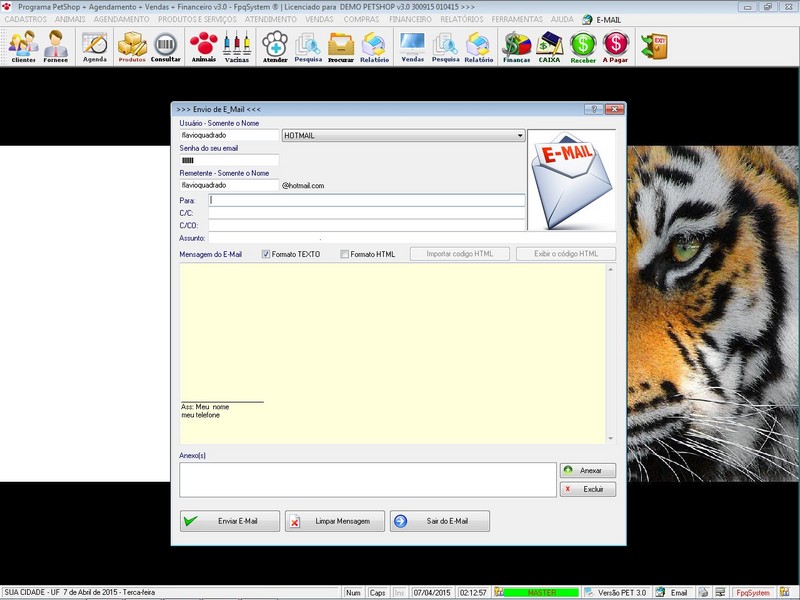Click the exit door icon
800x600 pixels.
(655, 46)
